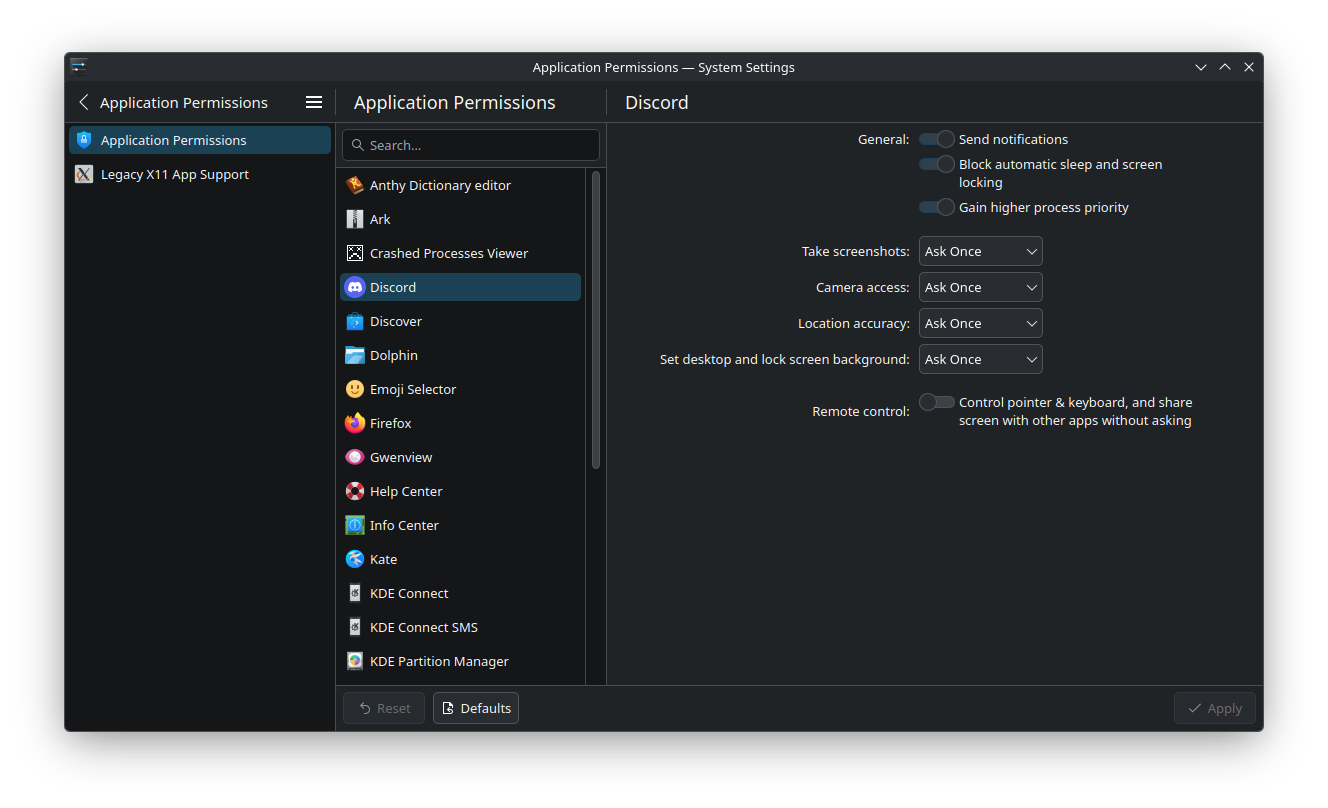Click the Defaults button

click(476, 707)
